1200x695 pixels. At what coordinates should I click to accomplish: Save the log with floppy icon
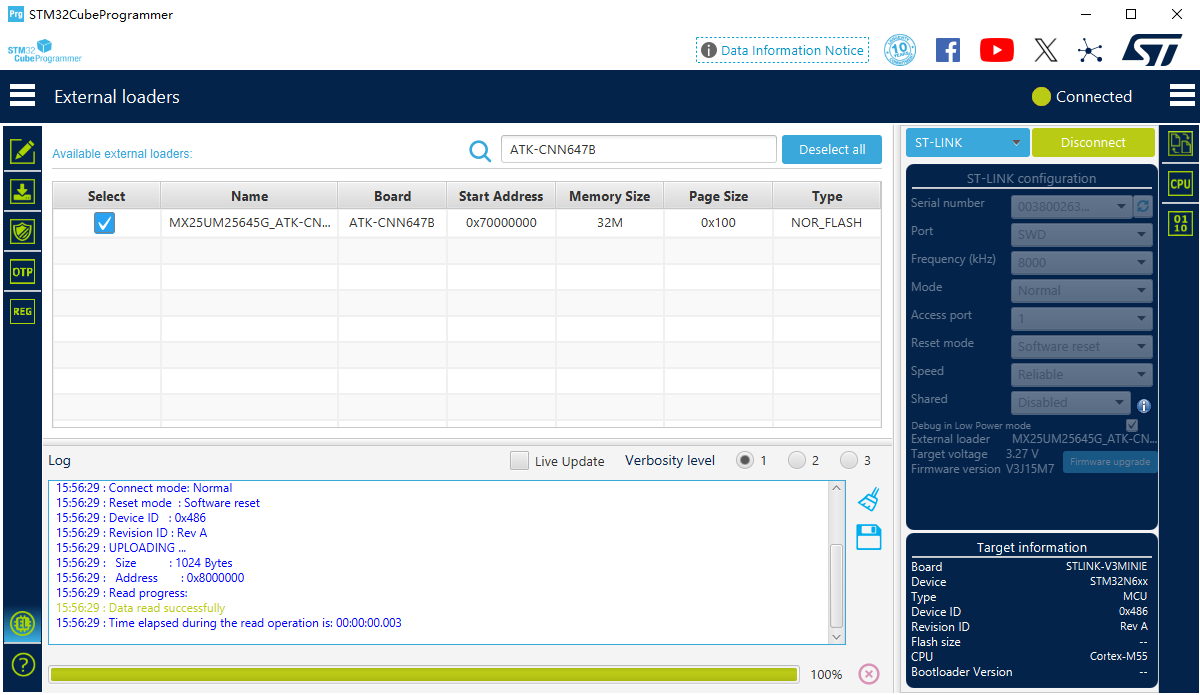pos(869,537)
